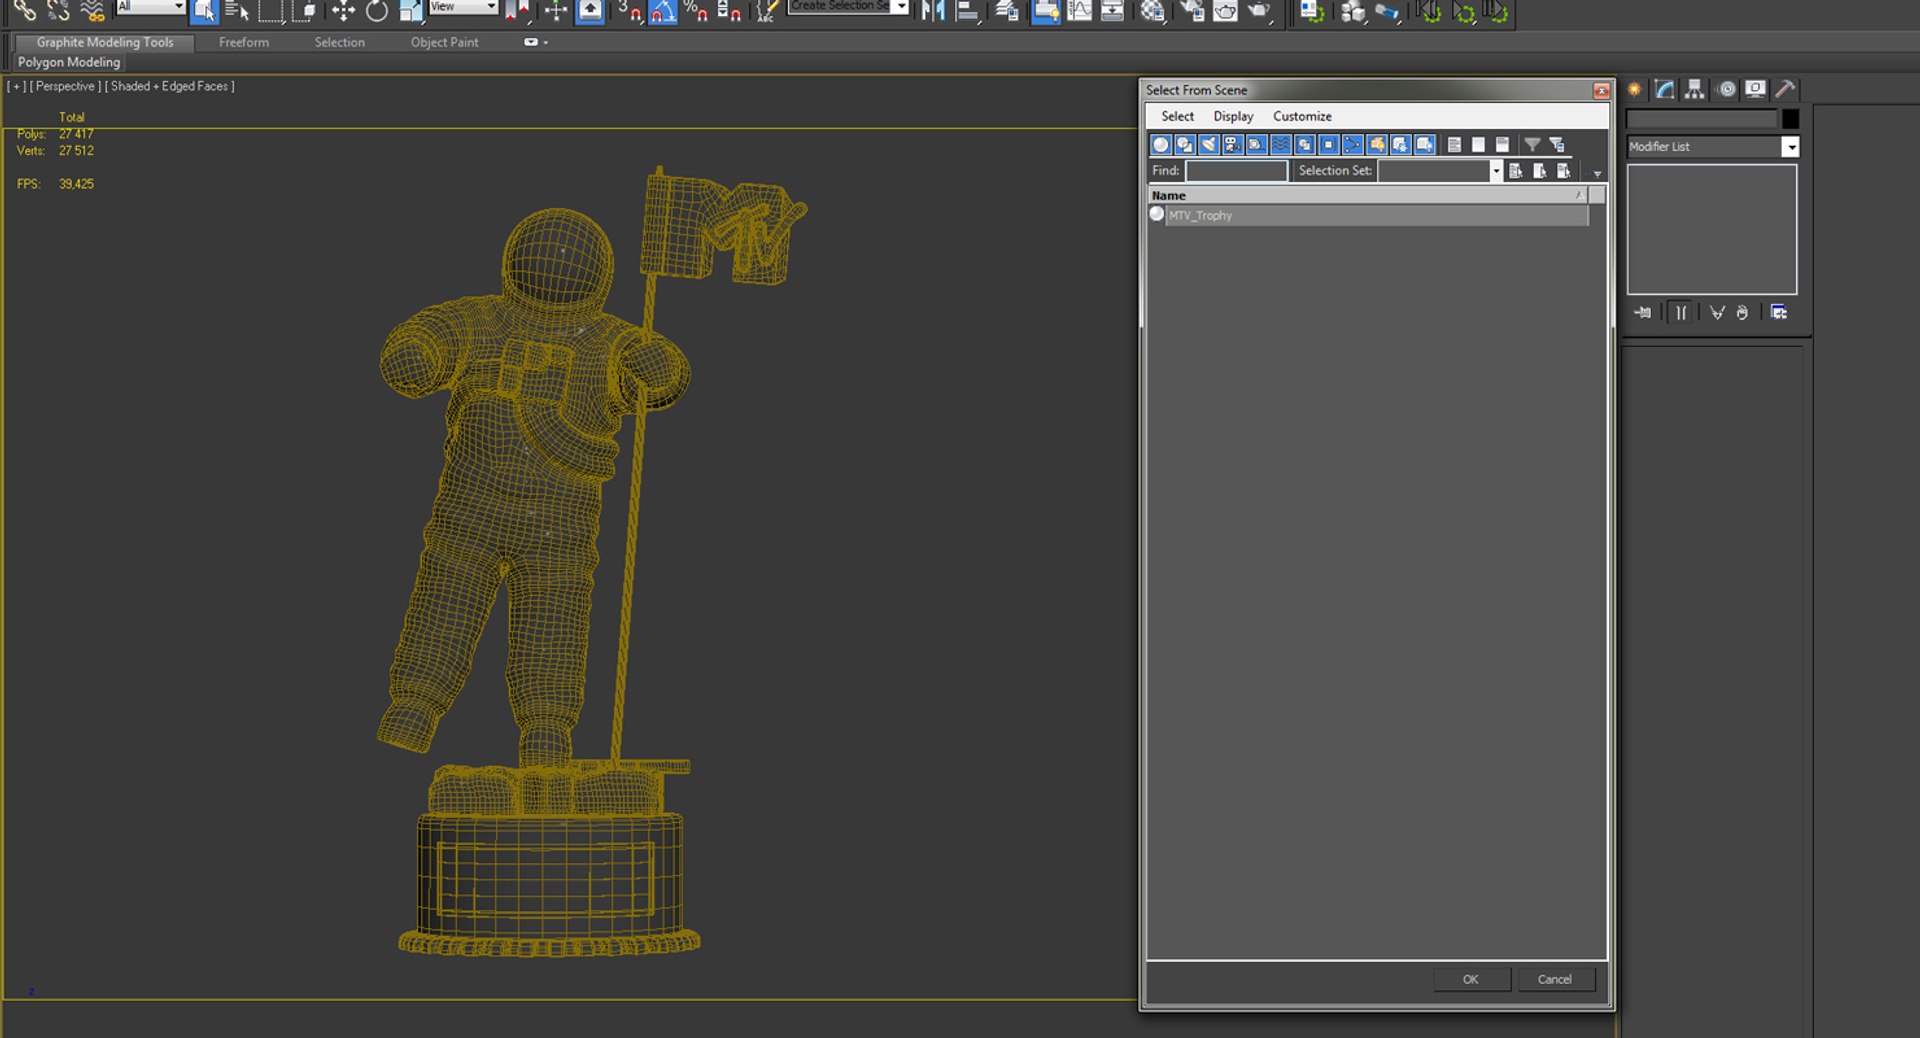Click the Find input field
Image resolution: width=1920 pixels, height=1038 pixels.
[1236, 171]
